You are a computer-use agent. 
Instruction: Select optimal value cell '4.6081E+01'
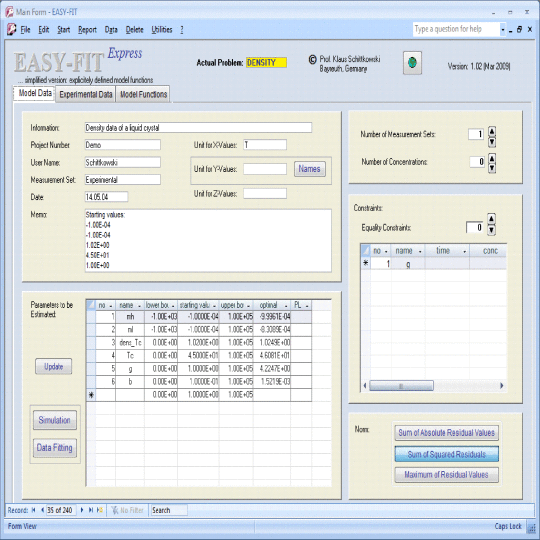pos(272,355)
